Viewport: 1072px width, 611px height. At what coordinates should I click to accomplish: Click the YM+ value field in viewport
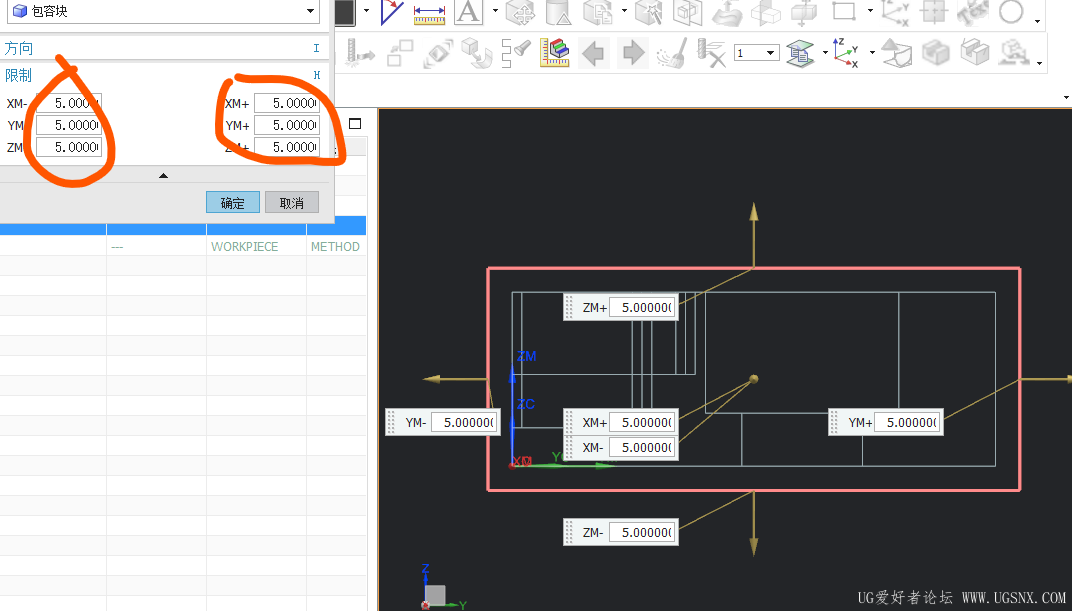tap(908, 423)
